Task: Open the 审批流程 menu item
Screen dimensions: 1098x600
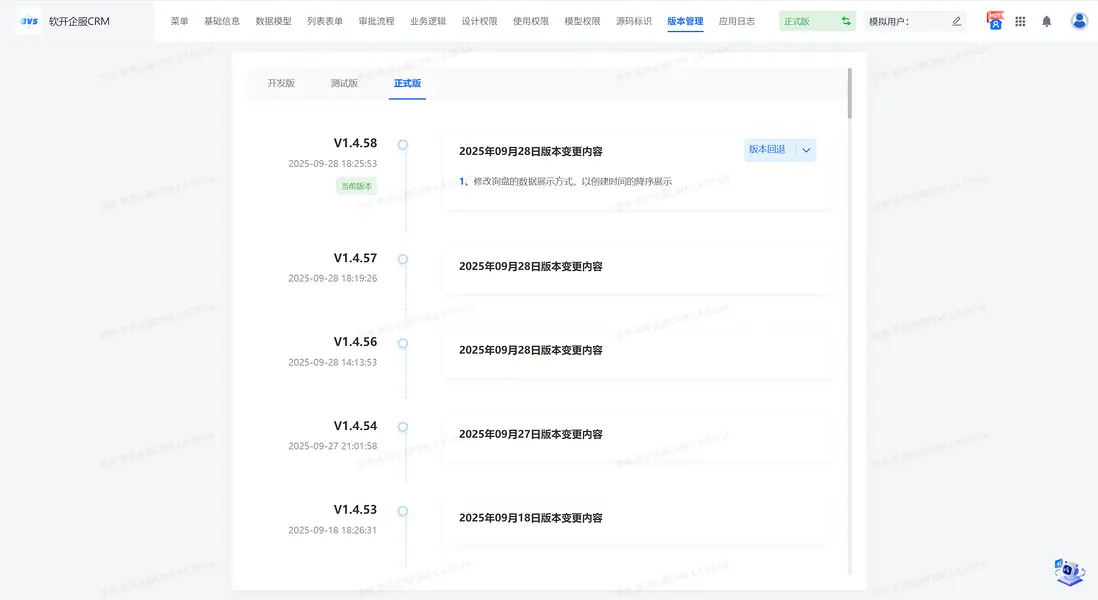Action: point(377,21)
